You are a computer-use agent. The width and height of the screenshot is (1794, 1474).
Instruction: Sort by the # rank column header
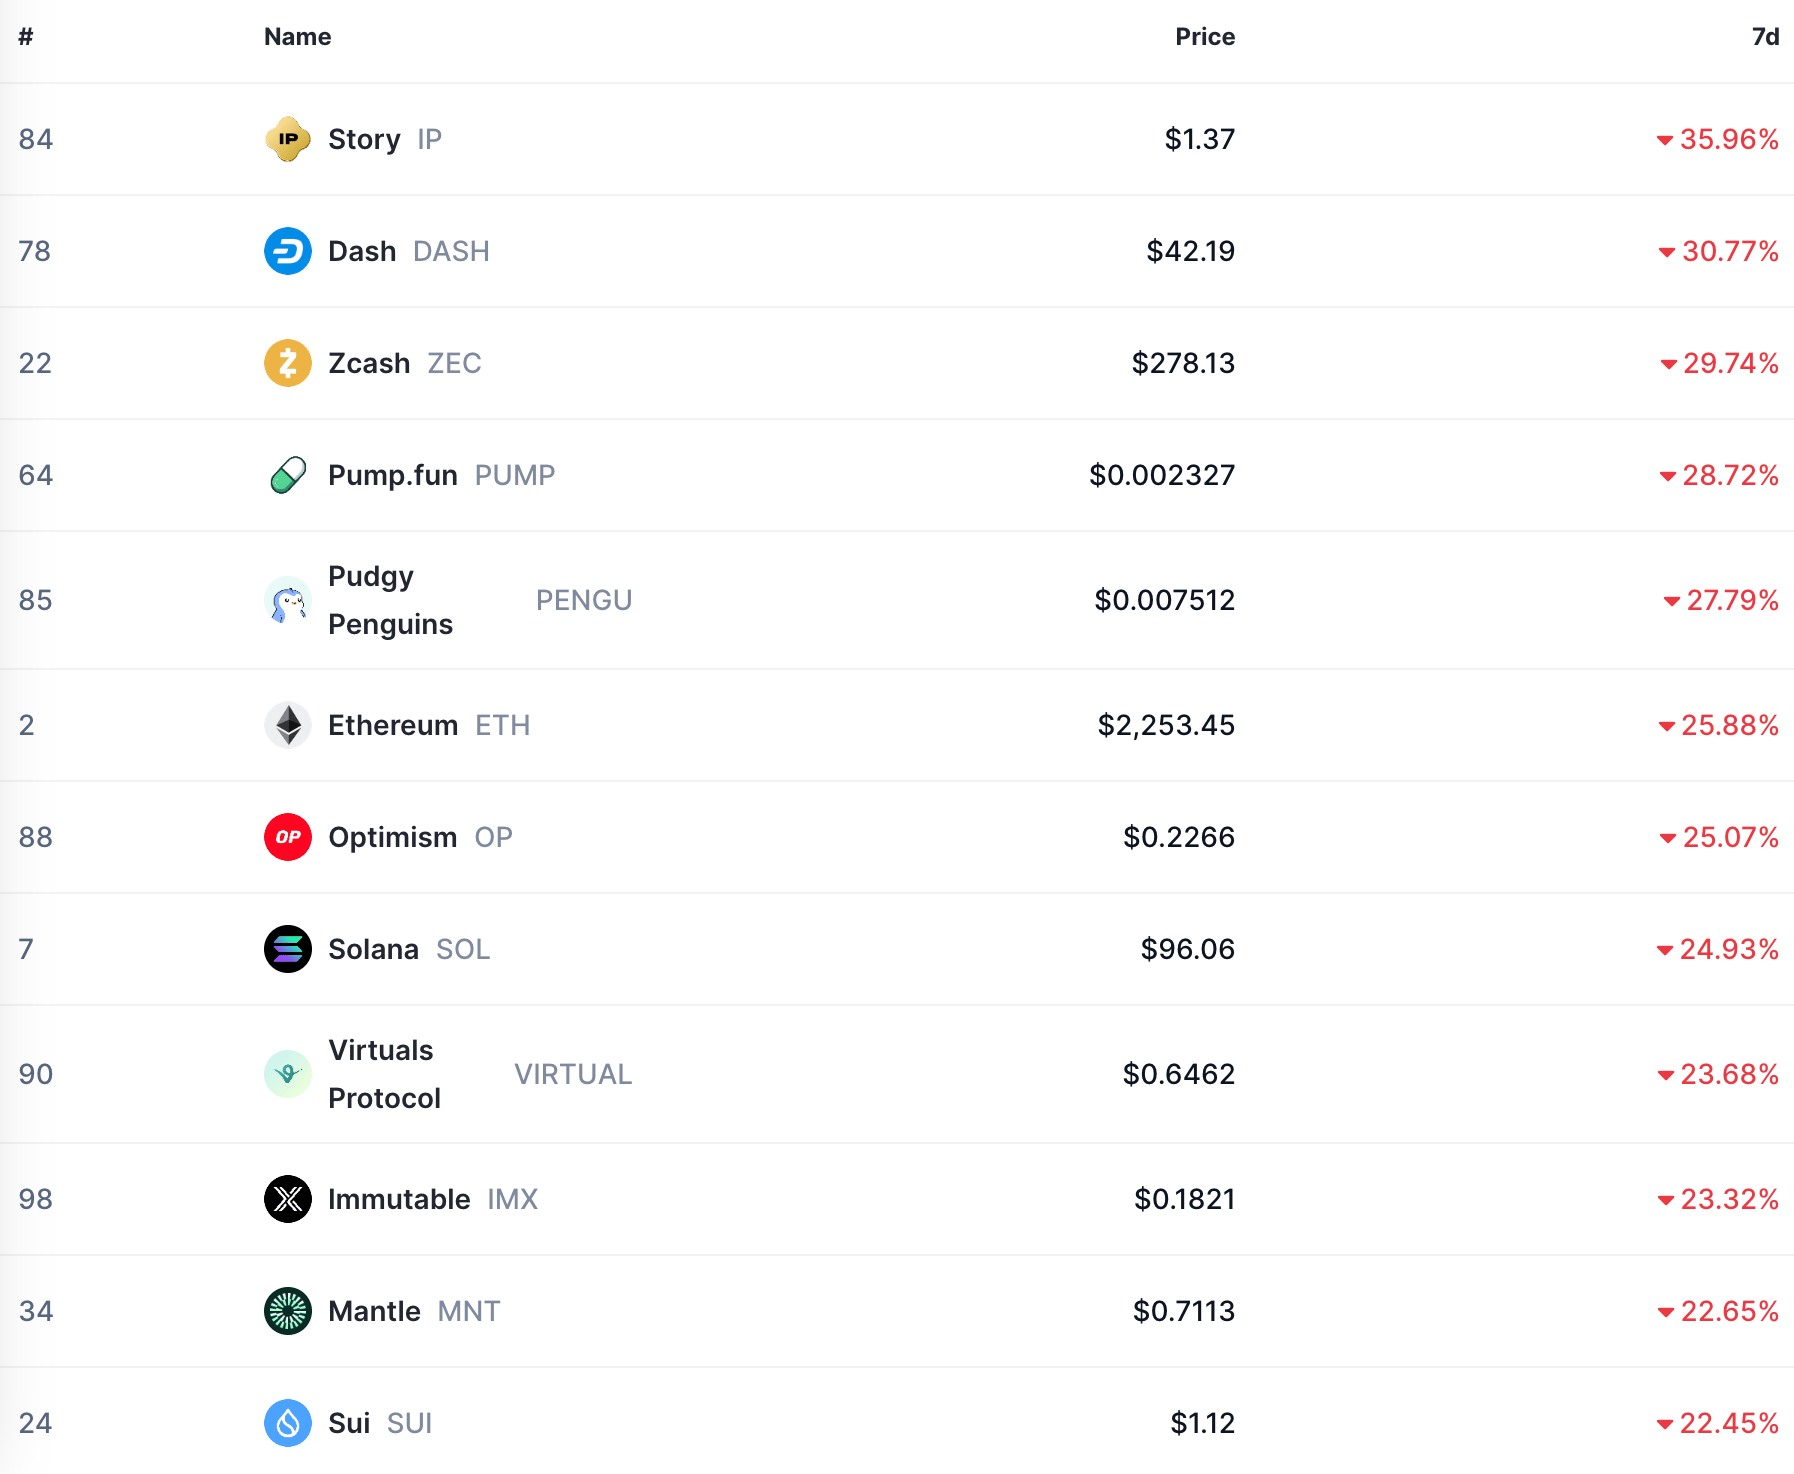pyautogui.click(x=26, y=37)
